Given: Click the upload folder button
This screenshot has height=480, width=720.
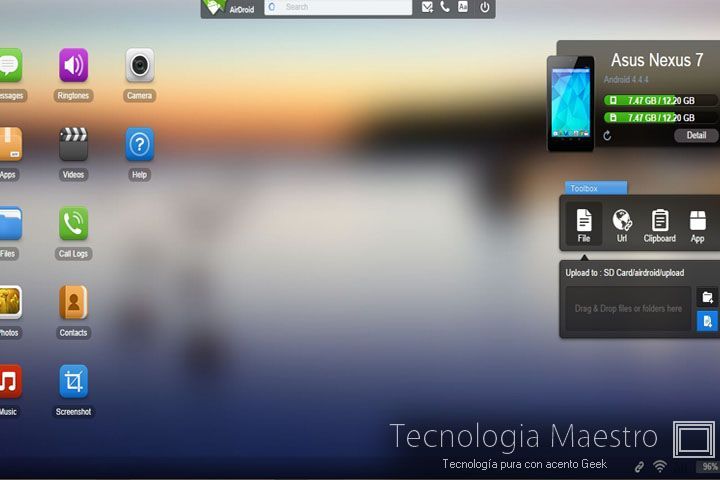Looking at the screenshot, I should (x=707, y=297).
